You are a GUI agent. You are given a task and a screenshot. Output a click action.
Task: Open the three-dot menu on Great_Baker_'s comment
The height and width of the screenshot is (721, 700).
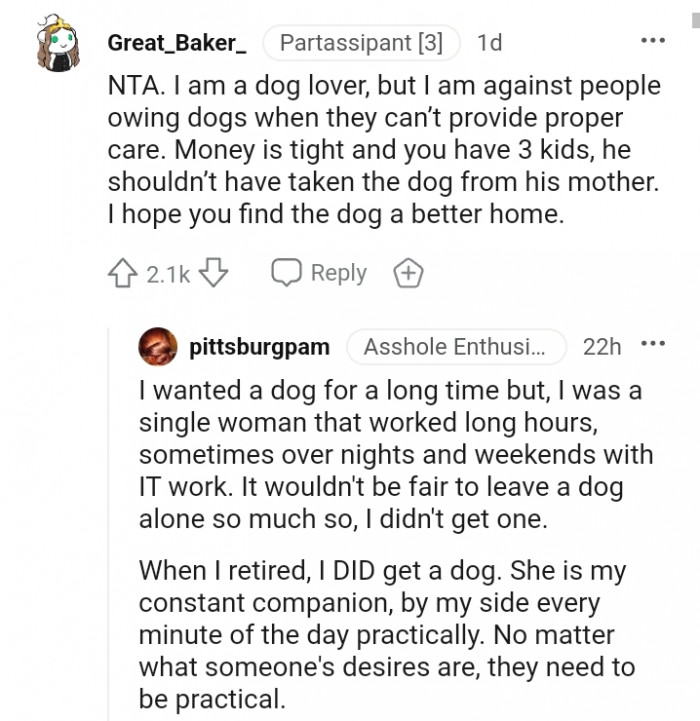coord(651,42)
